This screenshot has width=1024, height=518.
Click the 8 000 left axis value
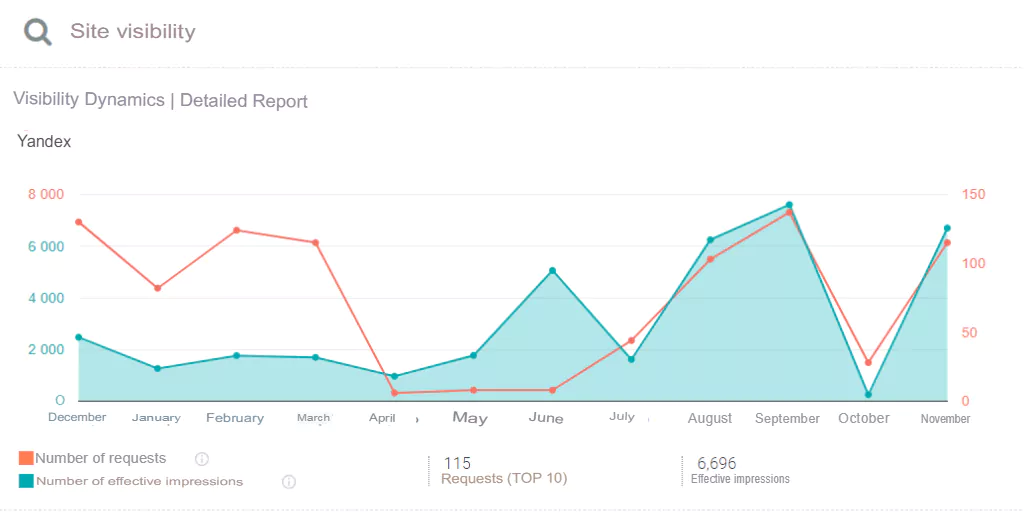(46, 194)
